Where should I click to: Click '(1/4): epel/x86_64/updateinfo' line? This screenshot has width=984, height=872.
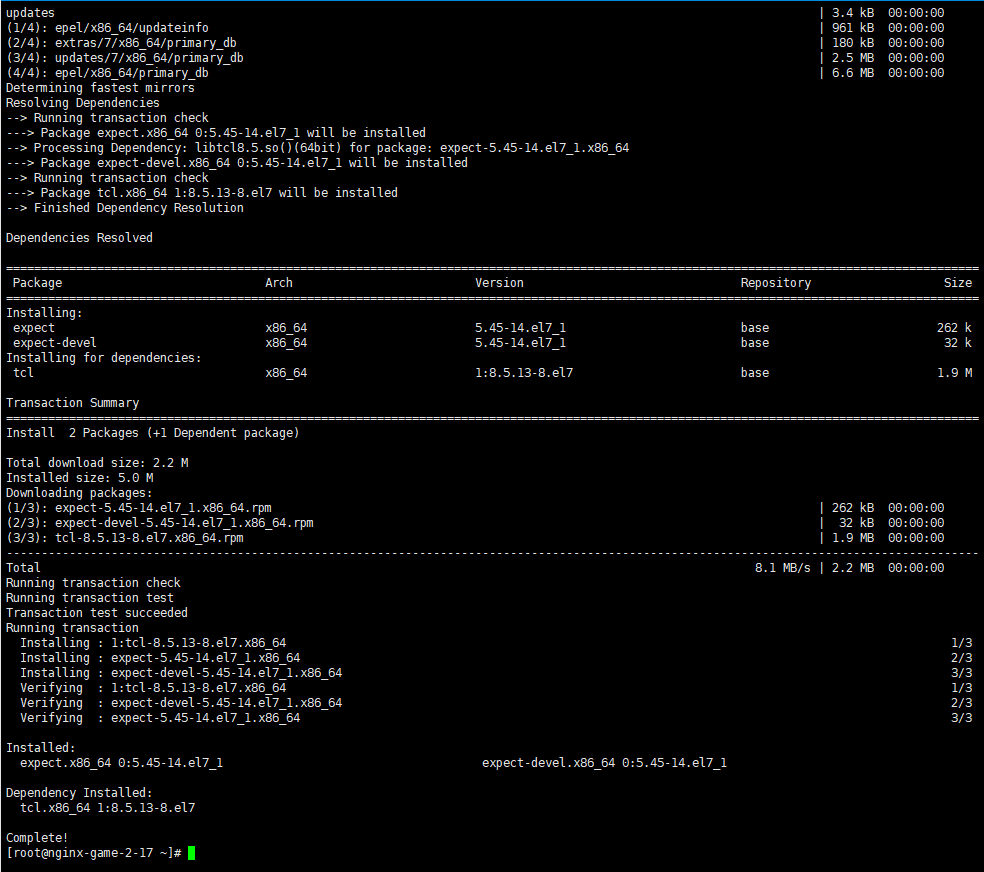pos(107,28)
